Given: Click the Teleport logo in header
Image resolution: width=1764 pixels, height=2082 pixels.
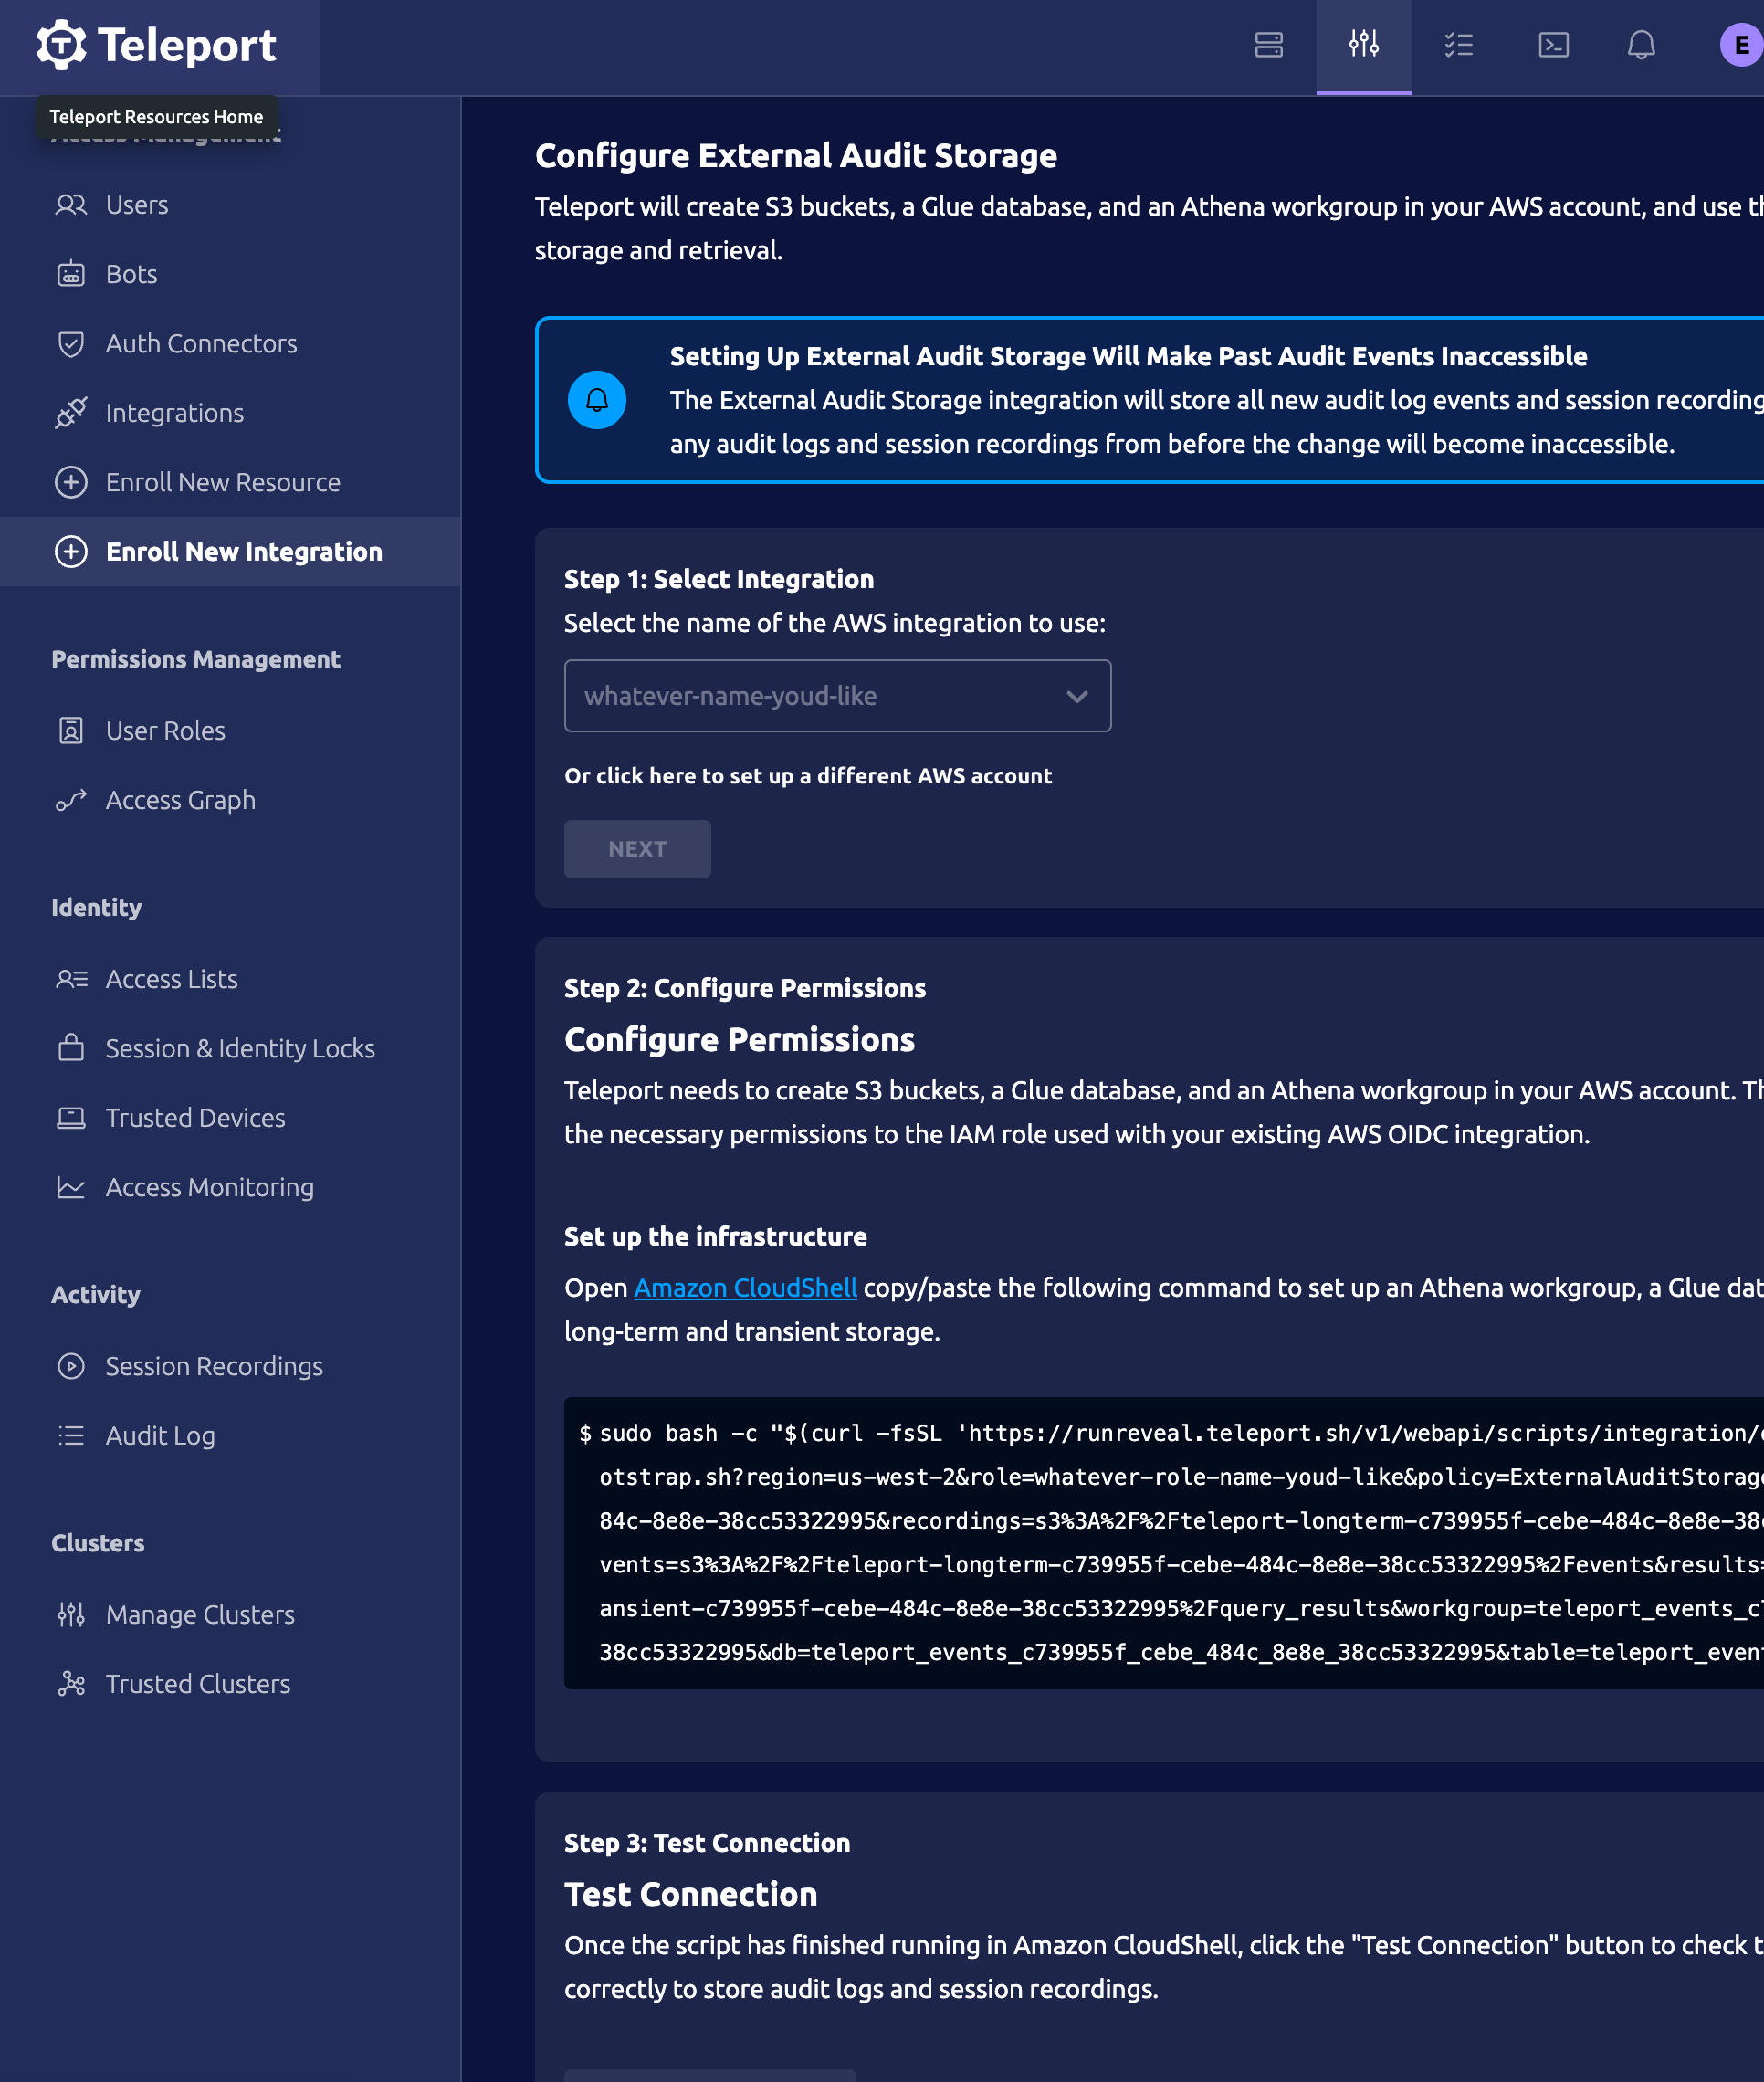Looking at the screenshot, I should tap(157, 45).
